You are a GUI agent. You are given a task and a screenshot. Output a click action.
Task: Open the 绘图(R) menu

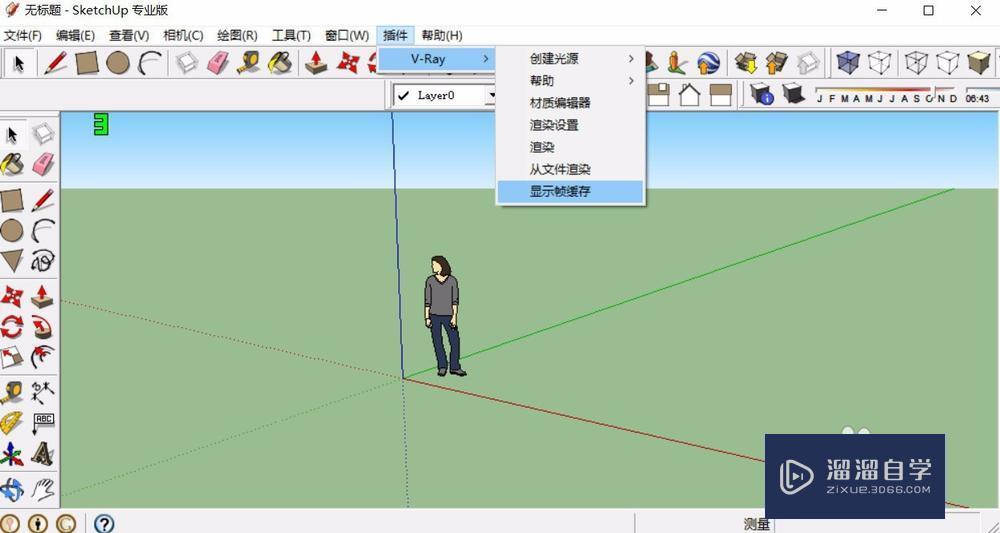pos(237,36)
